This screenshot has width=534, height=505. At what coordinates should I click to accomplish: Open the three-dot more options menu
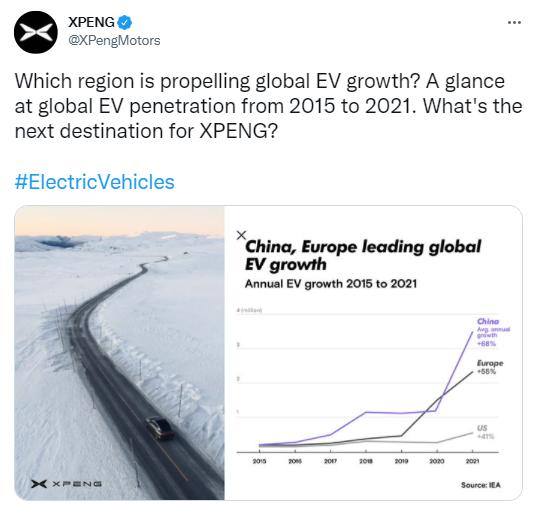pyautogui.click(x=514, y=22)
